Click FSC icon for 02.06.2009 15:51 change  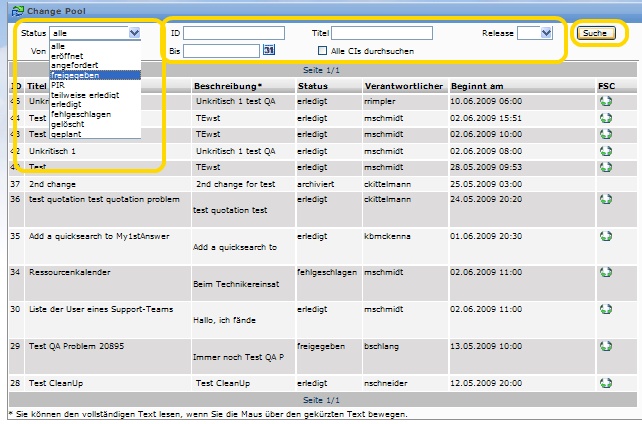click(606, 118)
